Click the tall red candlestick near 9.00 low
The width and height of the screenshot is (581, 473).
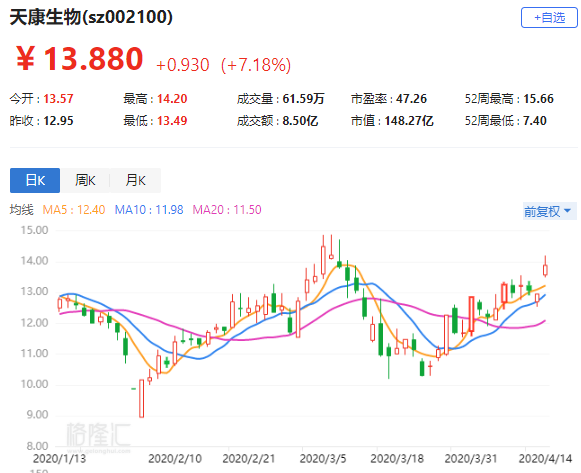click(142, 398)
